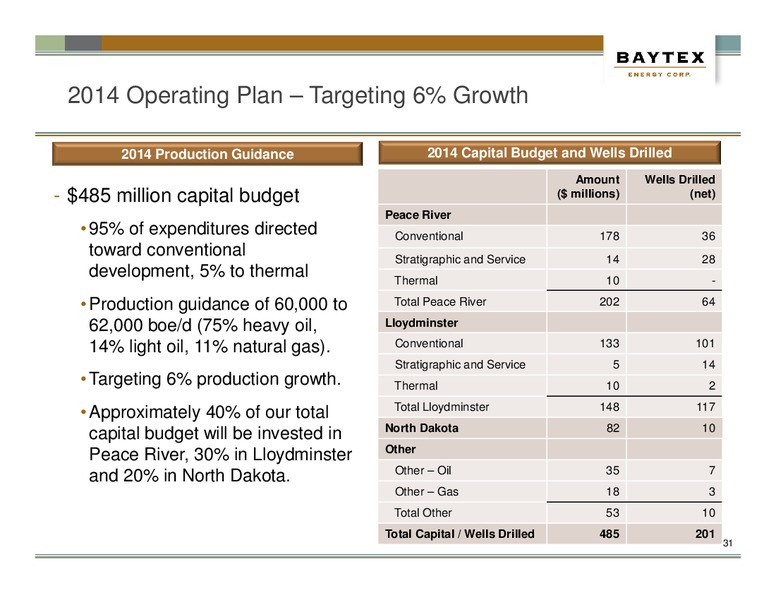This screenshot has width=776, height=600.
Task: Click the 'Amount ($ millions)' column header
Action: click(588, 187)
